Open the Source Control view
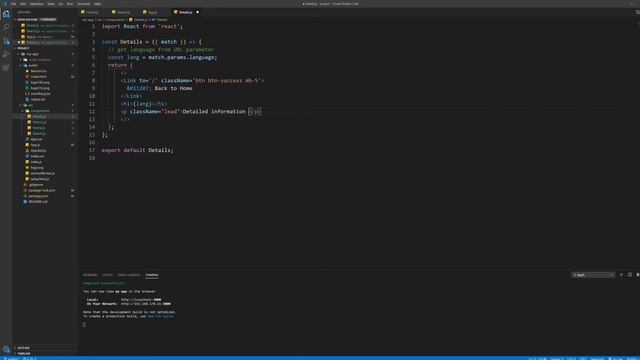The width and height of the screenshot is (640, 360). [6, 41]
